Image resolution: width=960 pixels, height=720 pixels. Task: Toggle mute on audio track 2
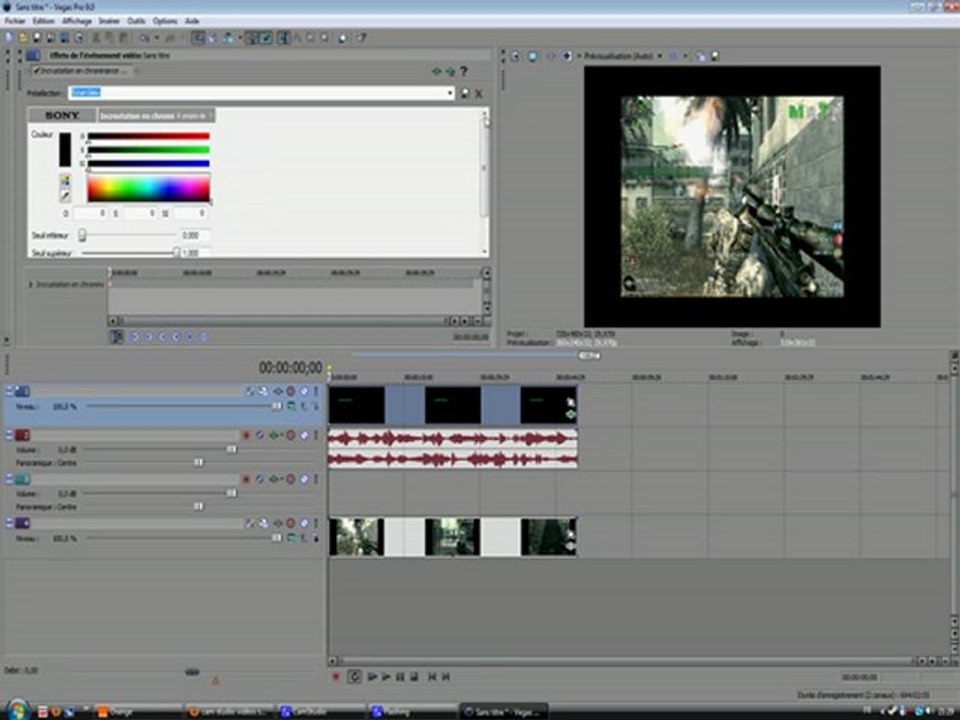point(291,435)
